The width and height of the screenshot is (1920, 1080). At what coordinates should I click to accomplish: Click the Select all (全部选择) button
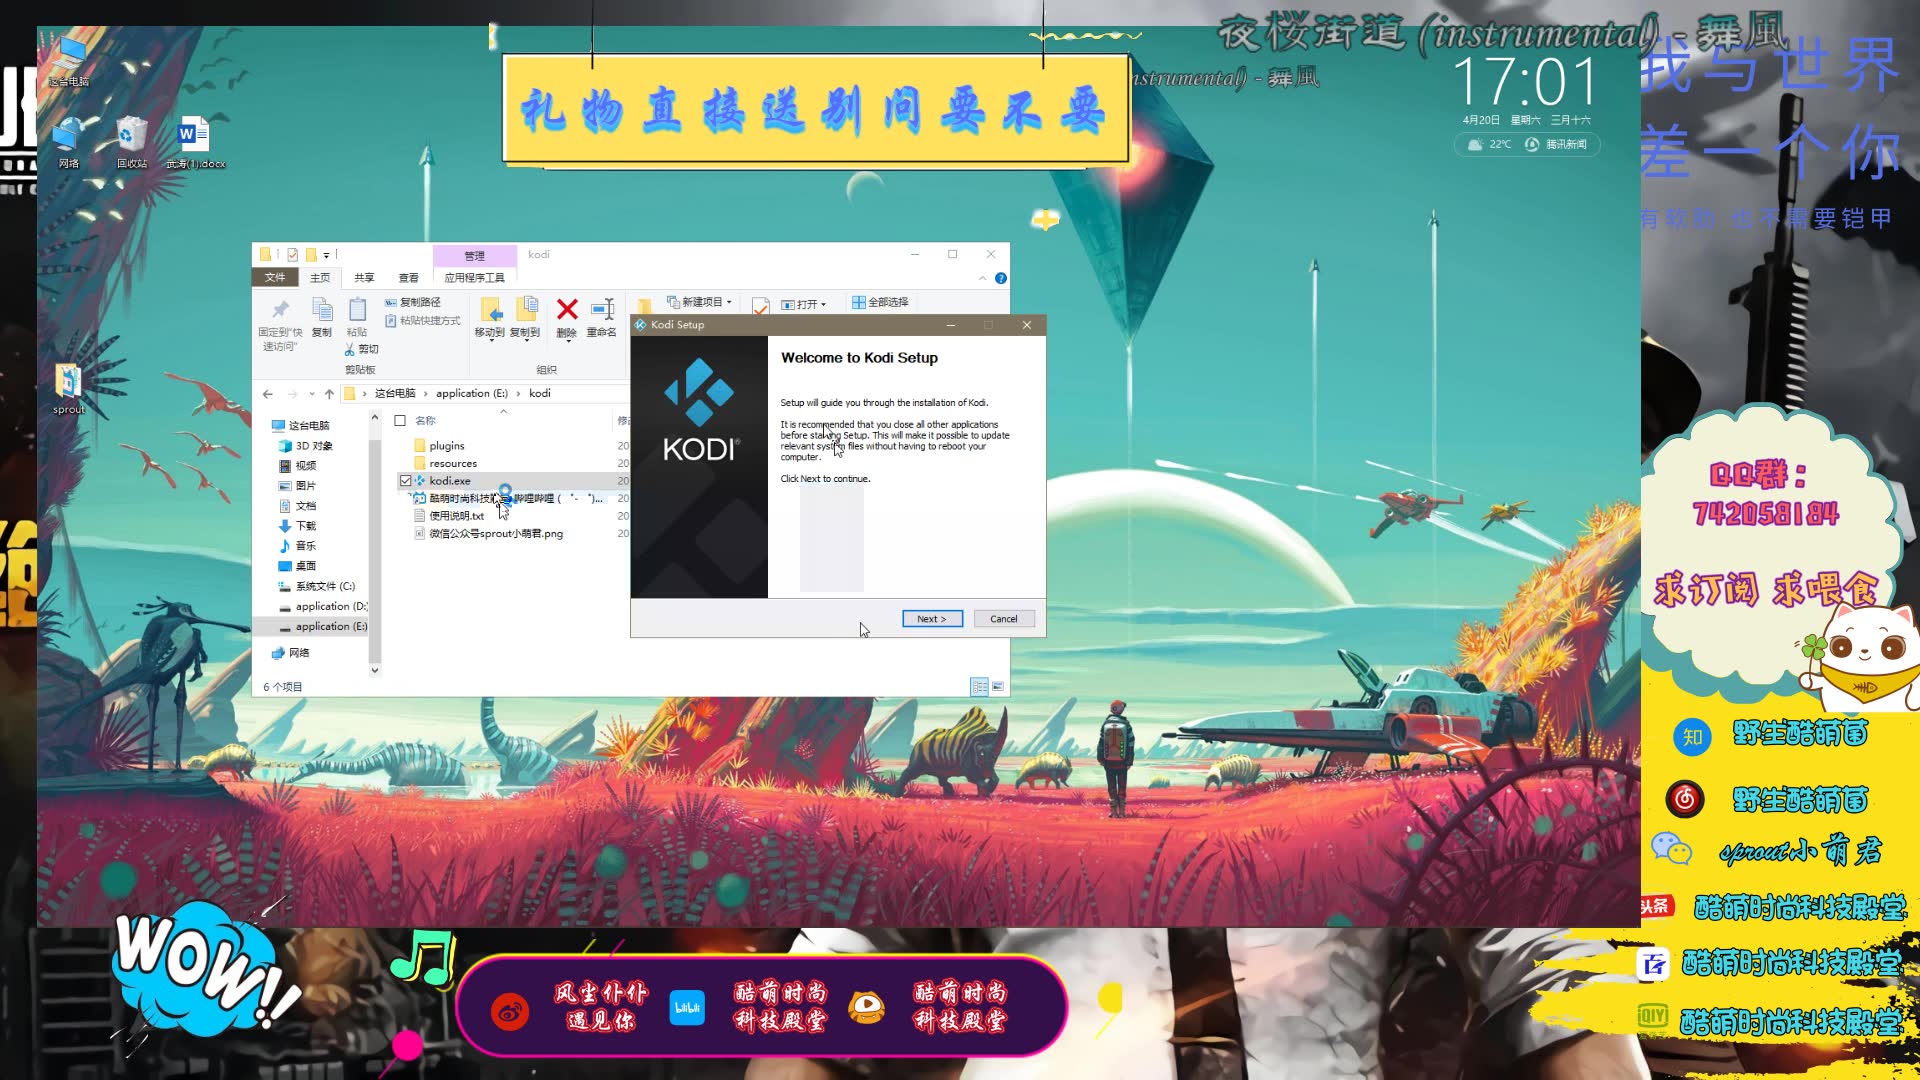pos(880,302)
